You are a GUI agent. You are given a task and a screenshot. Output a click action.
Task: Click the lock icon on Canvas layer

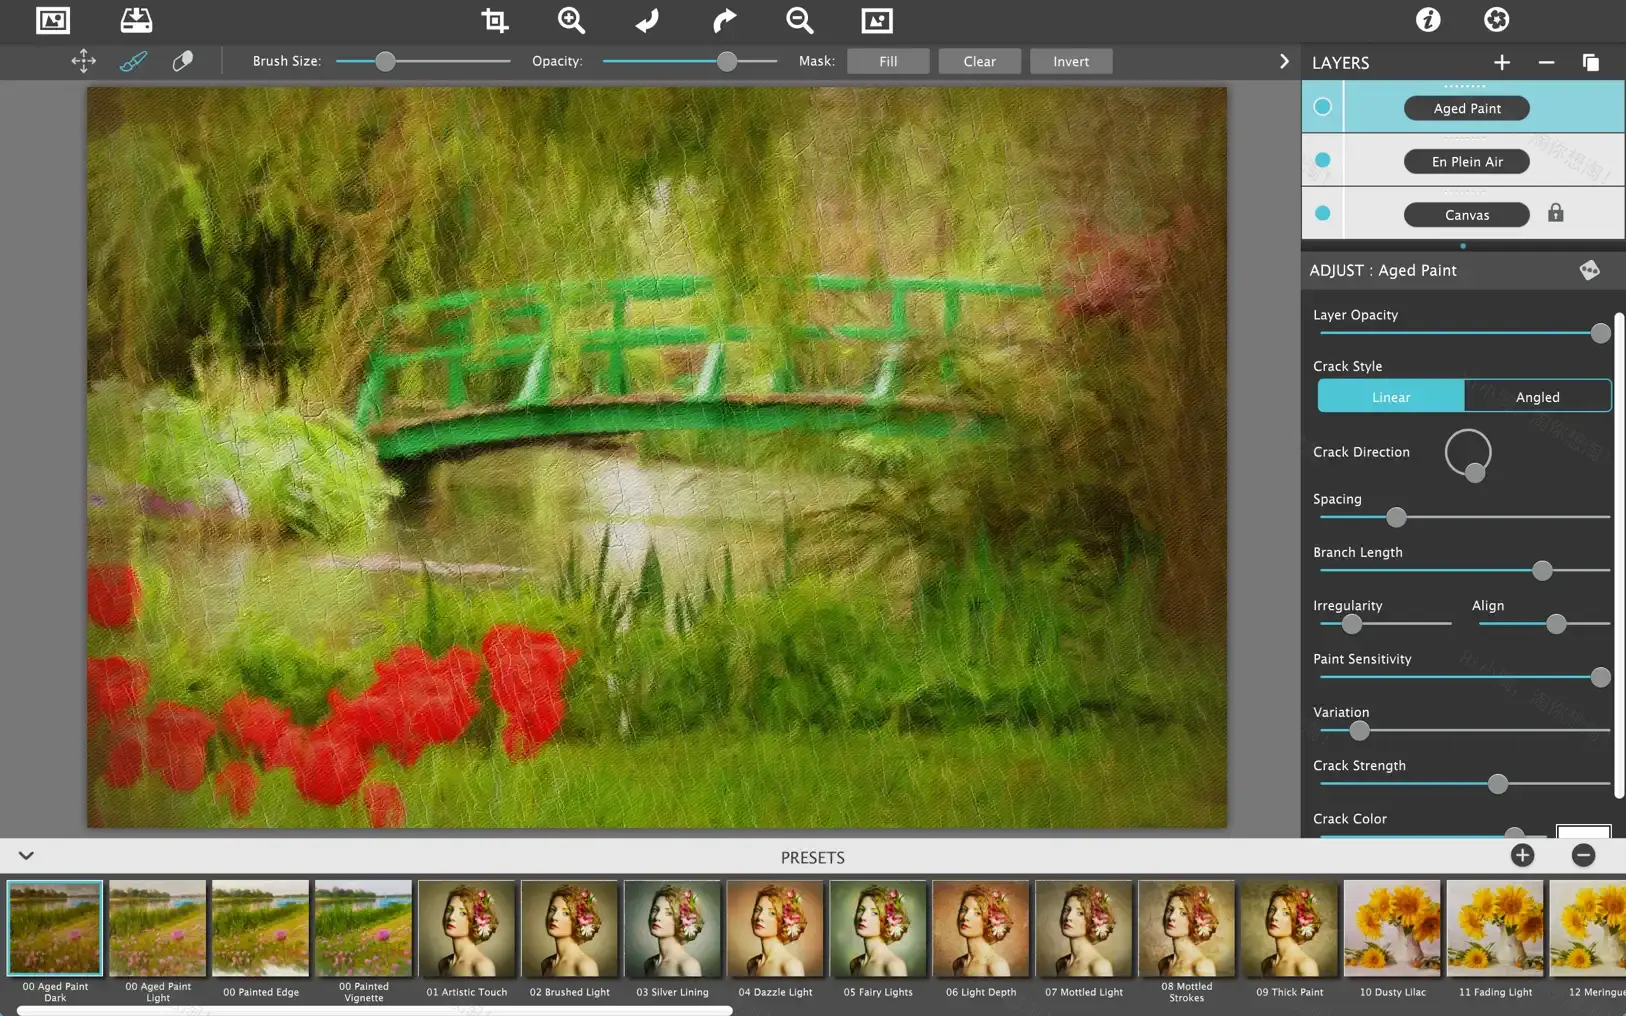pos(1556,213)
